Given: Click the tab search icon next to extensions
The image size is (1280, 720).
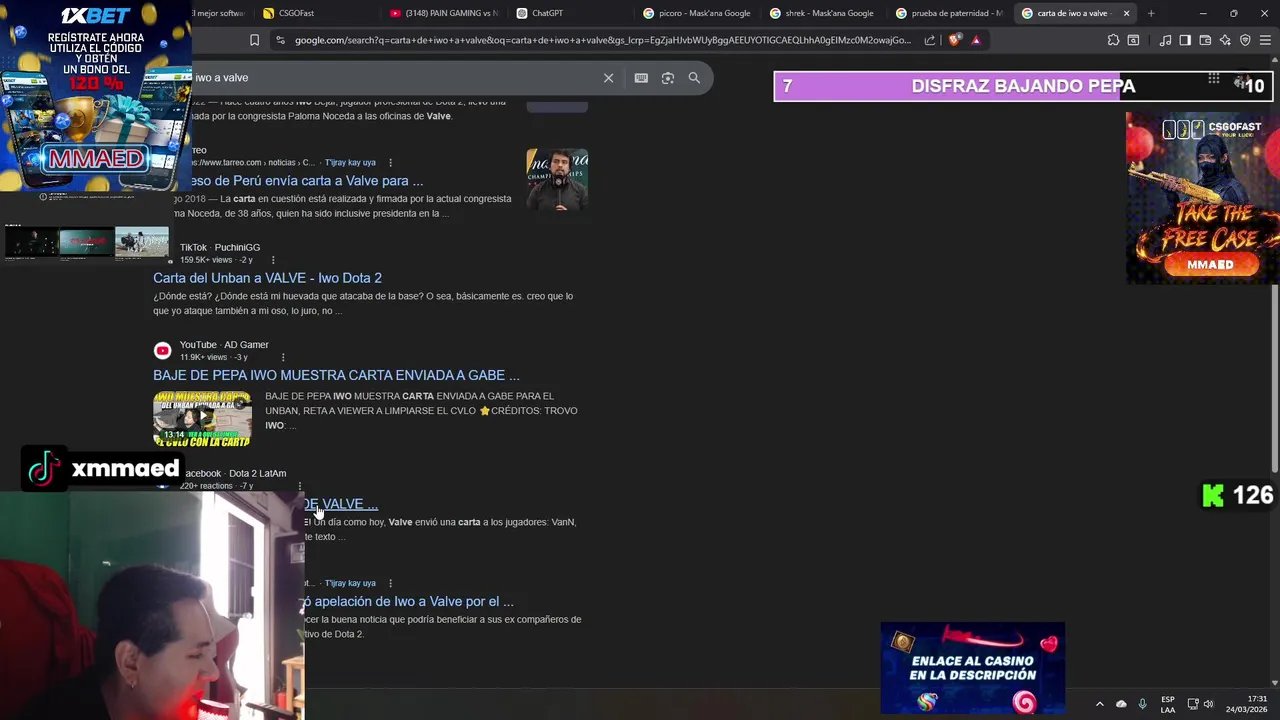Looking at the screenshot, I should click(1133, 40).
